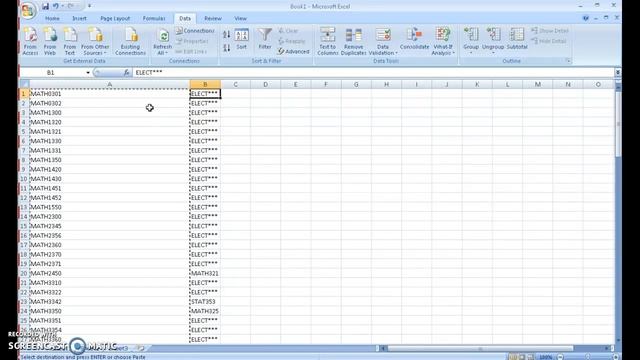
Task: Click Show Detail
Action: (550, 31)
